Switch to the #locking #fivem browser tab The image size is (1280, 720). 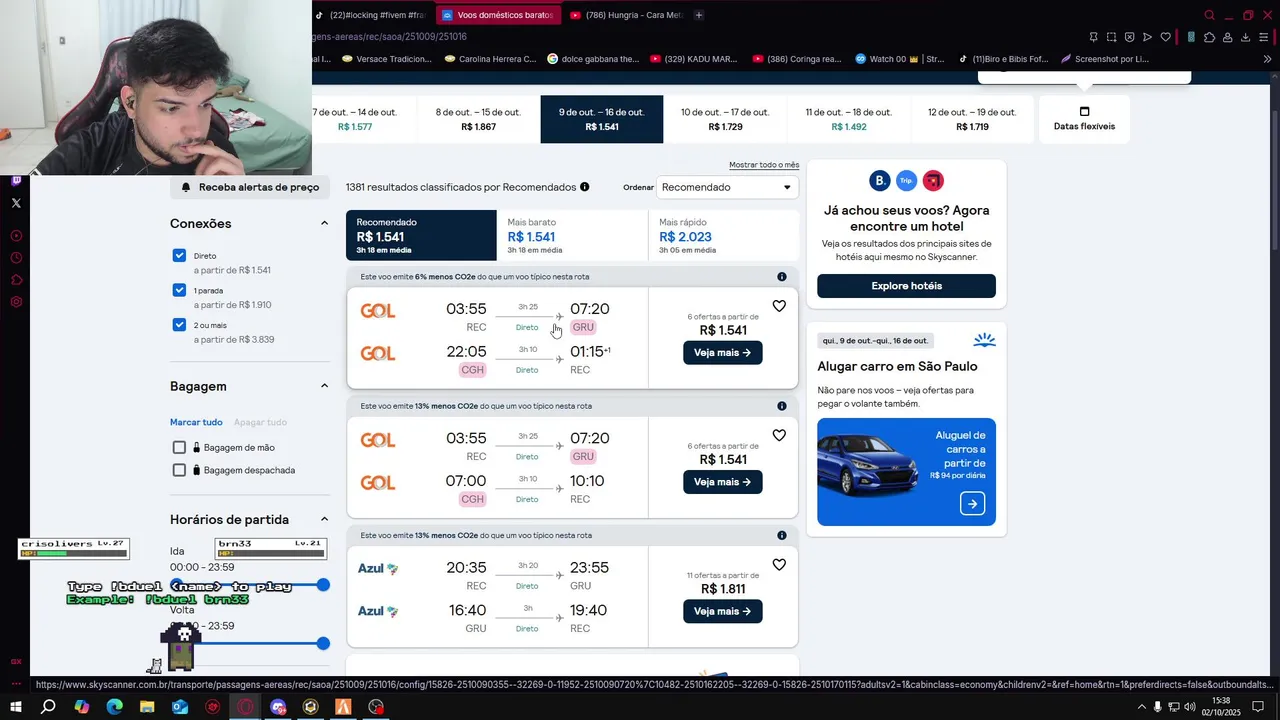370,15
